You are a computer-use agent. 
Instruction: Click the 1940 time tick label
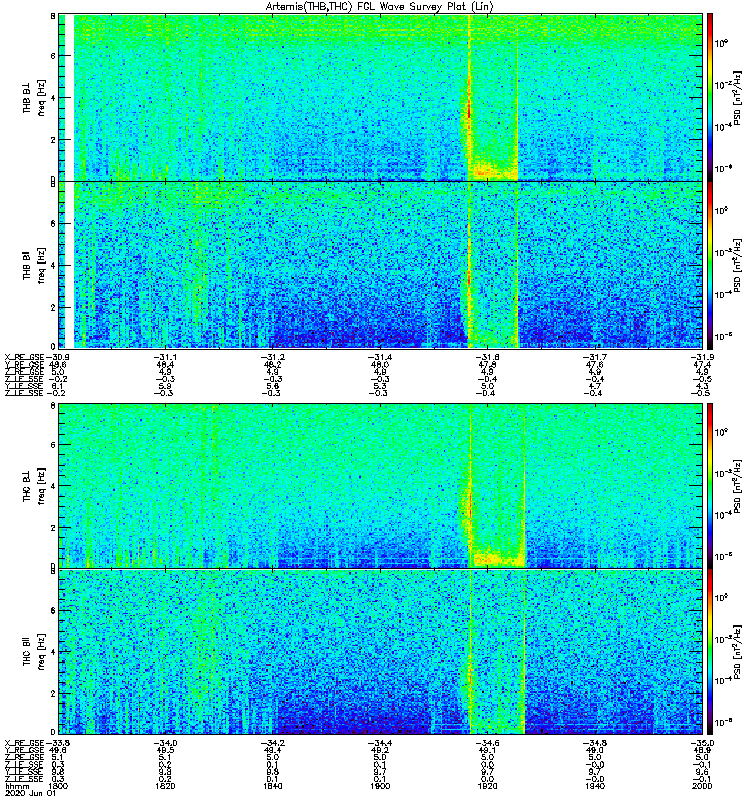coord(594,786)
